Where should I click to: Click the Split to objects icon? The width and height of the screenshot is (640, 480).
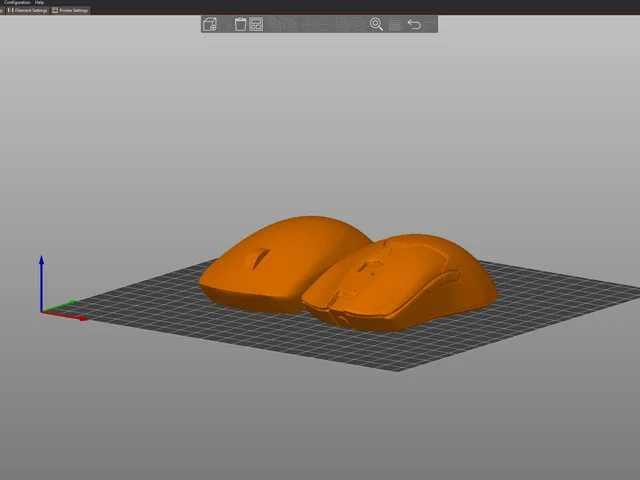tap(343, 24)
